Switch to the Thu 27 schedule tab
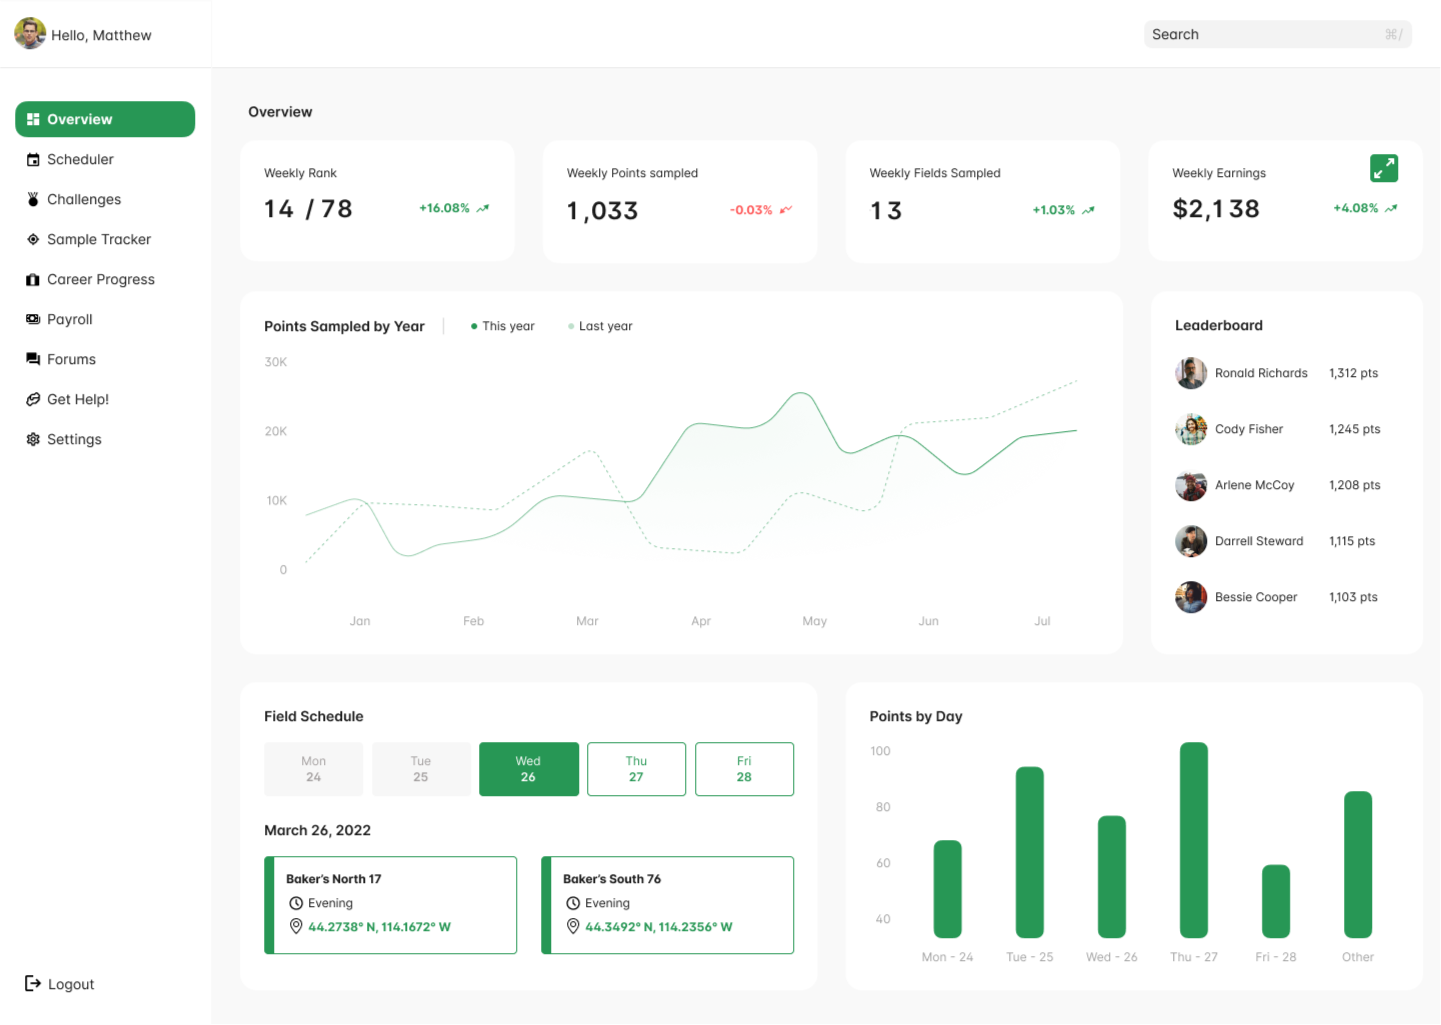This screenshot has width=1441, height=1025. pyautogui.click(x=636, y=769)
